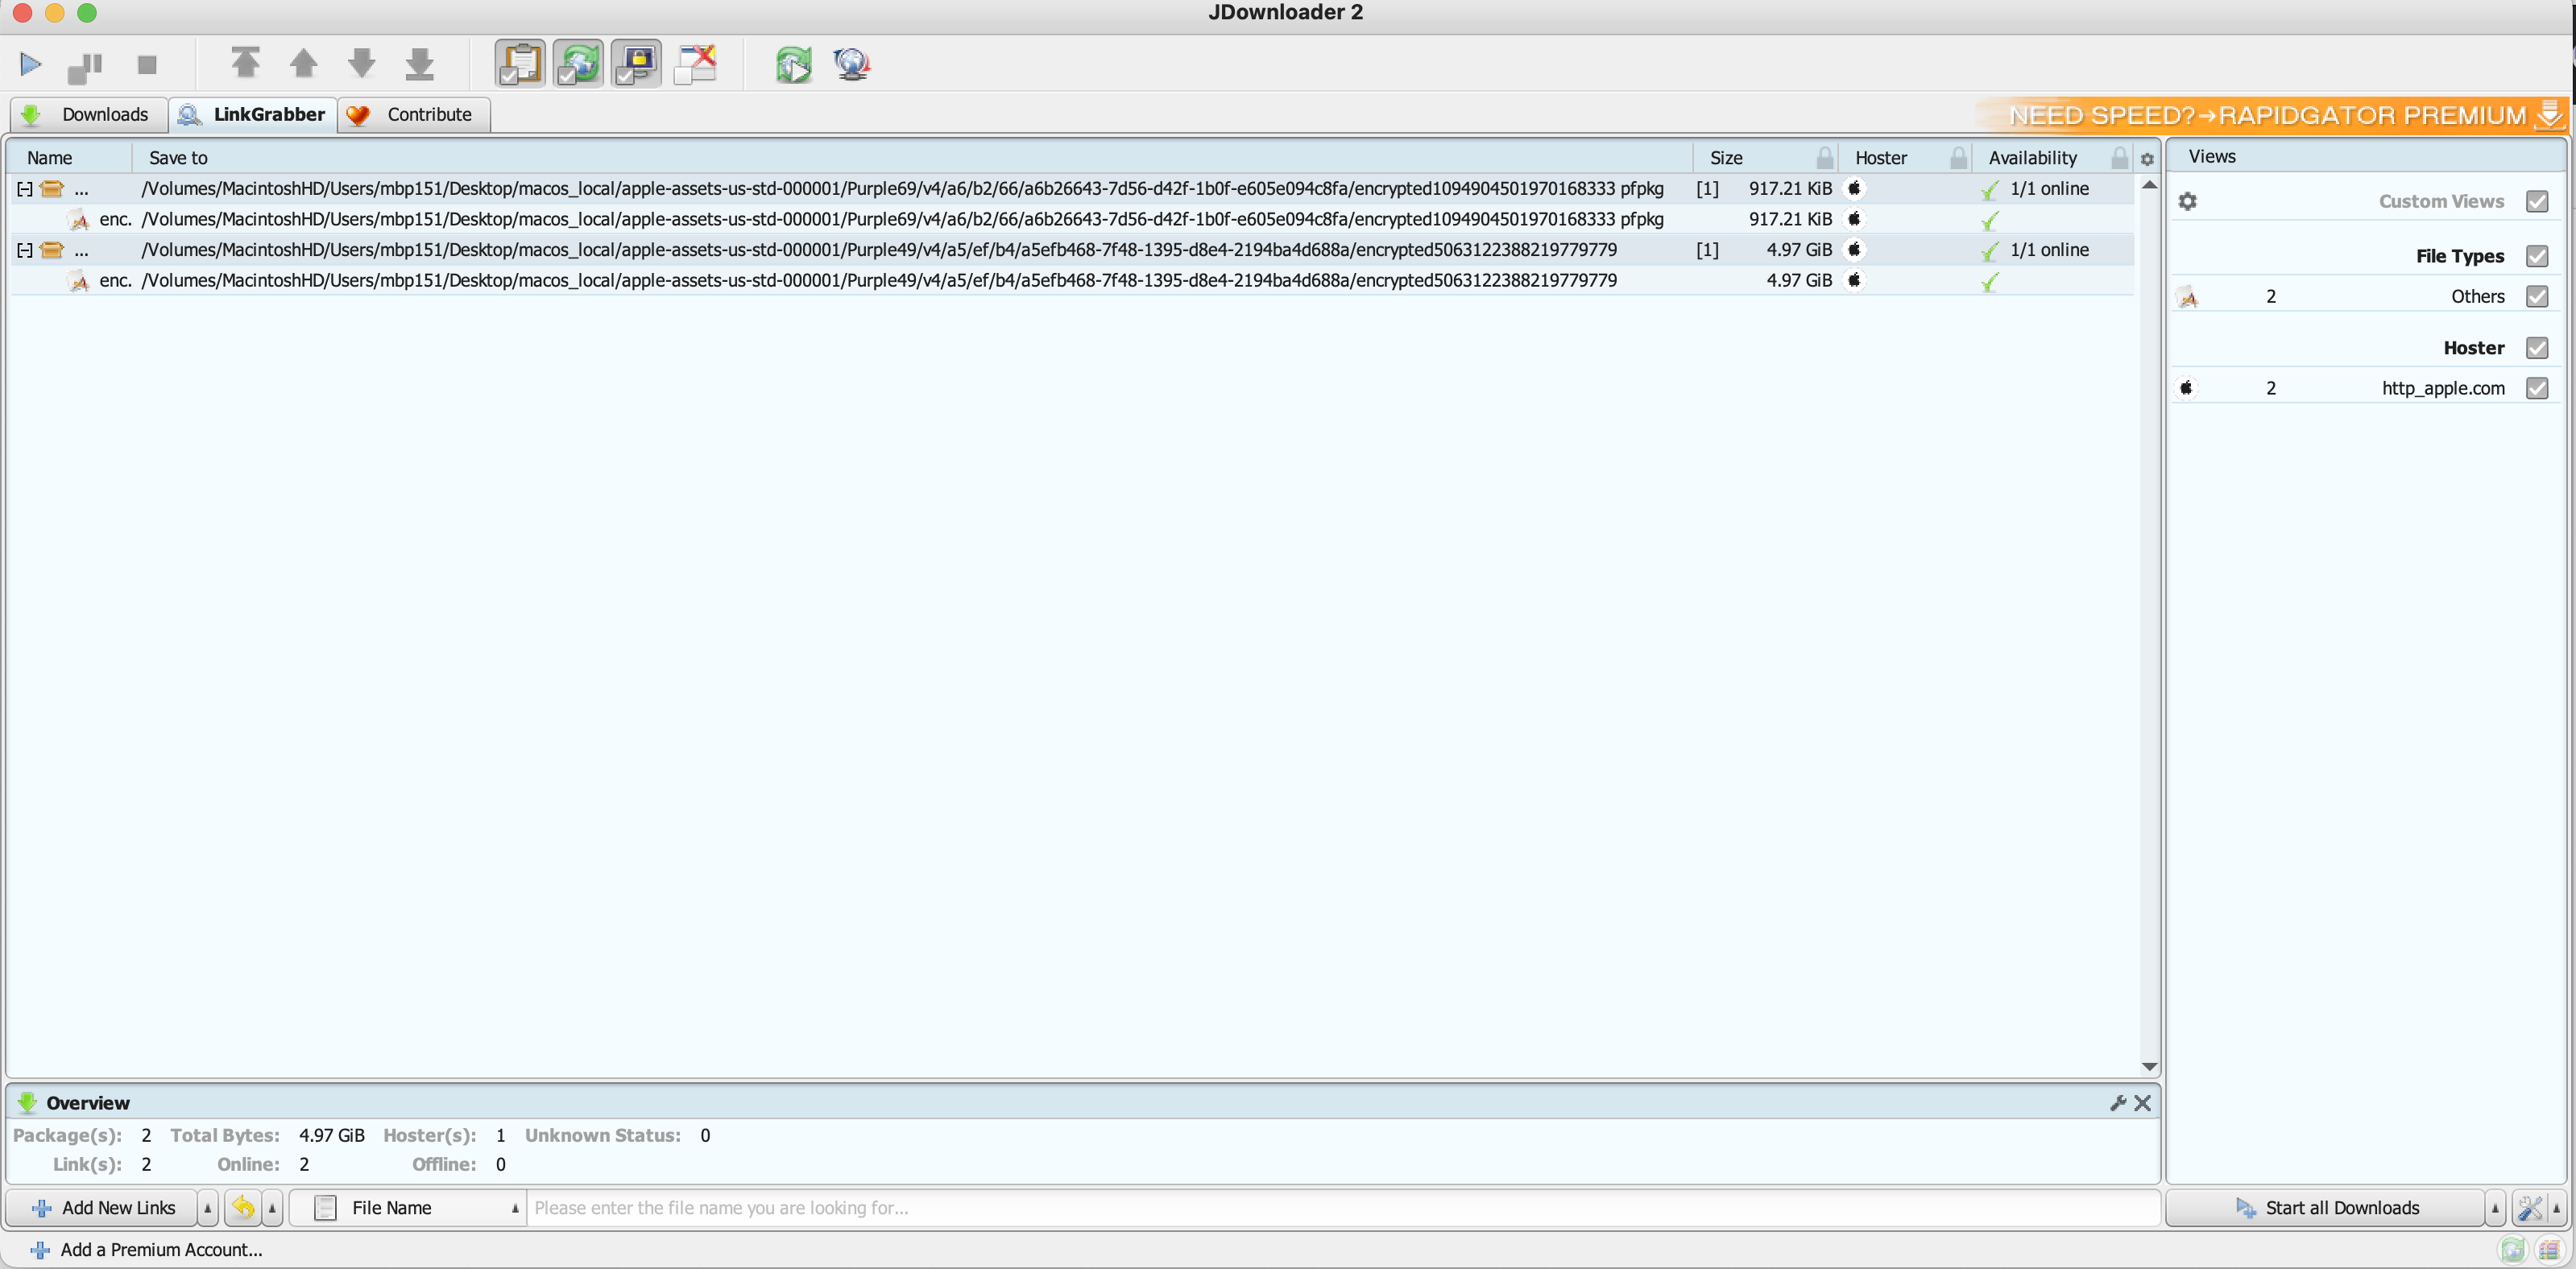
Task: Toggle the File Types checkbox
Action: (2537, 256)
